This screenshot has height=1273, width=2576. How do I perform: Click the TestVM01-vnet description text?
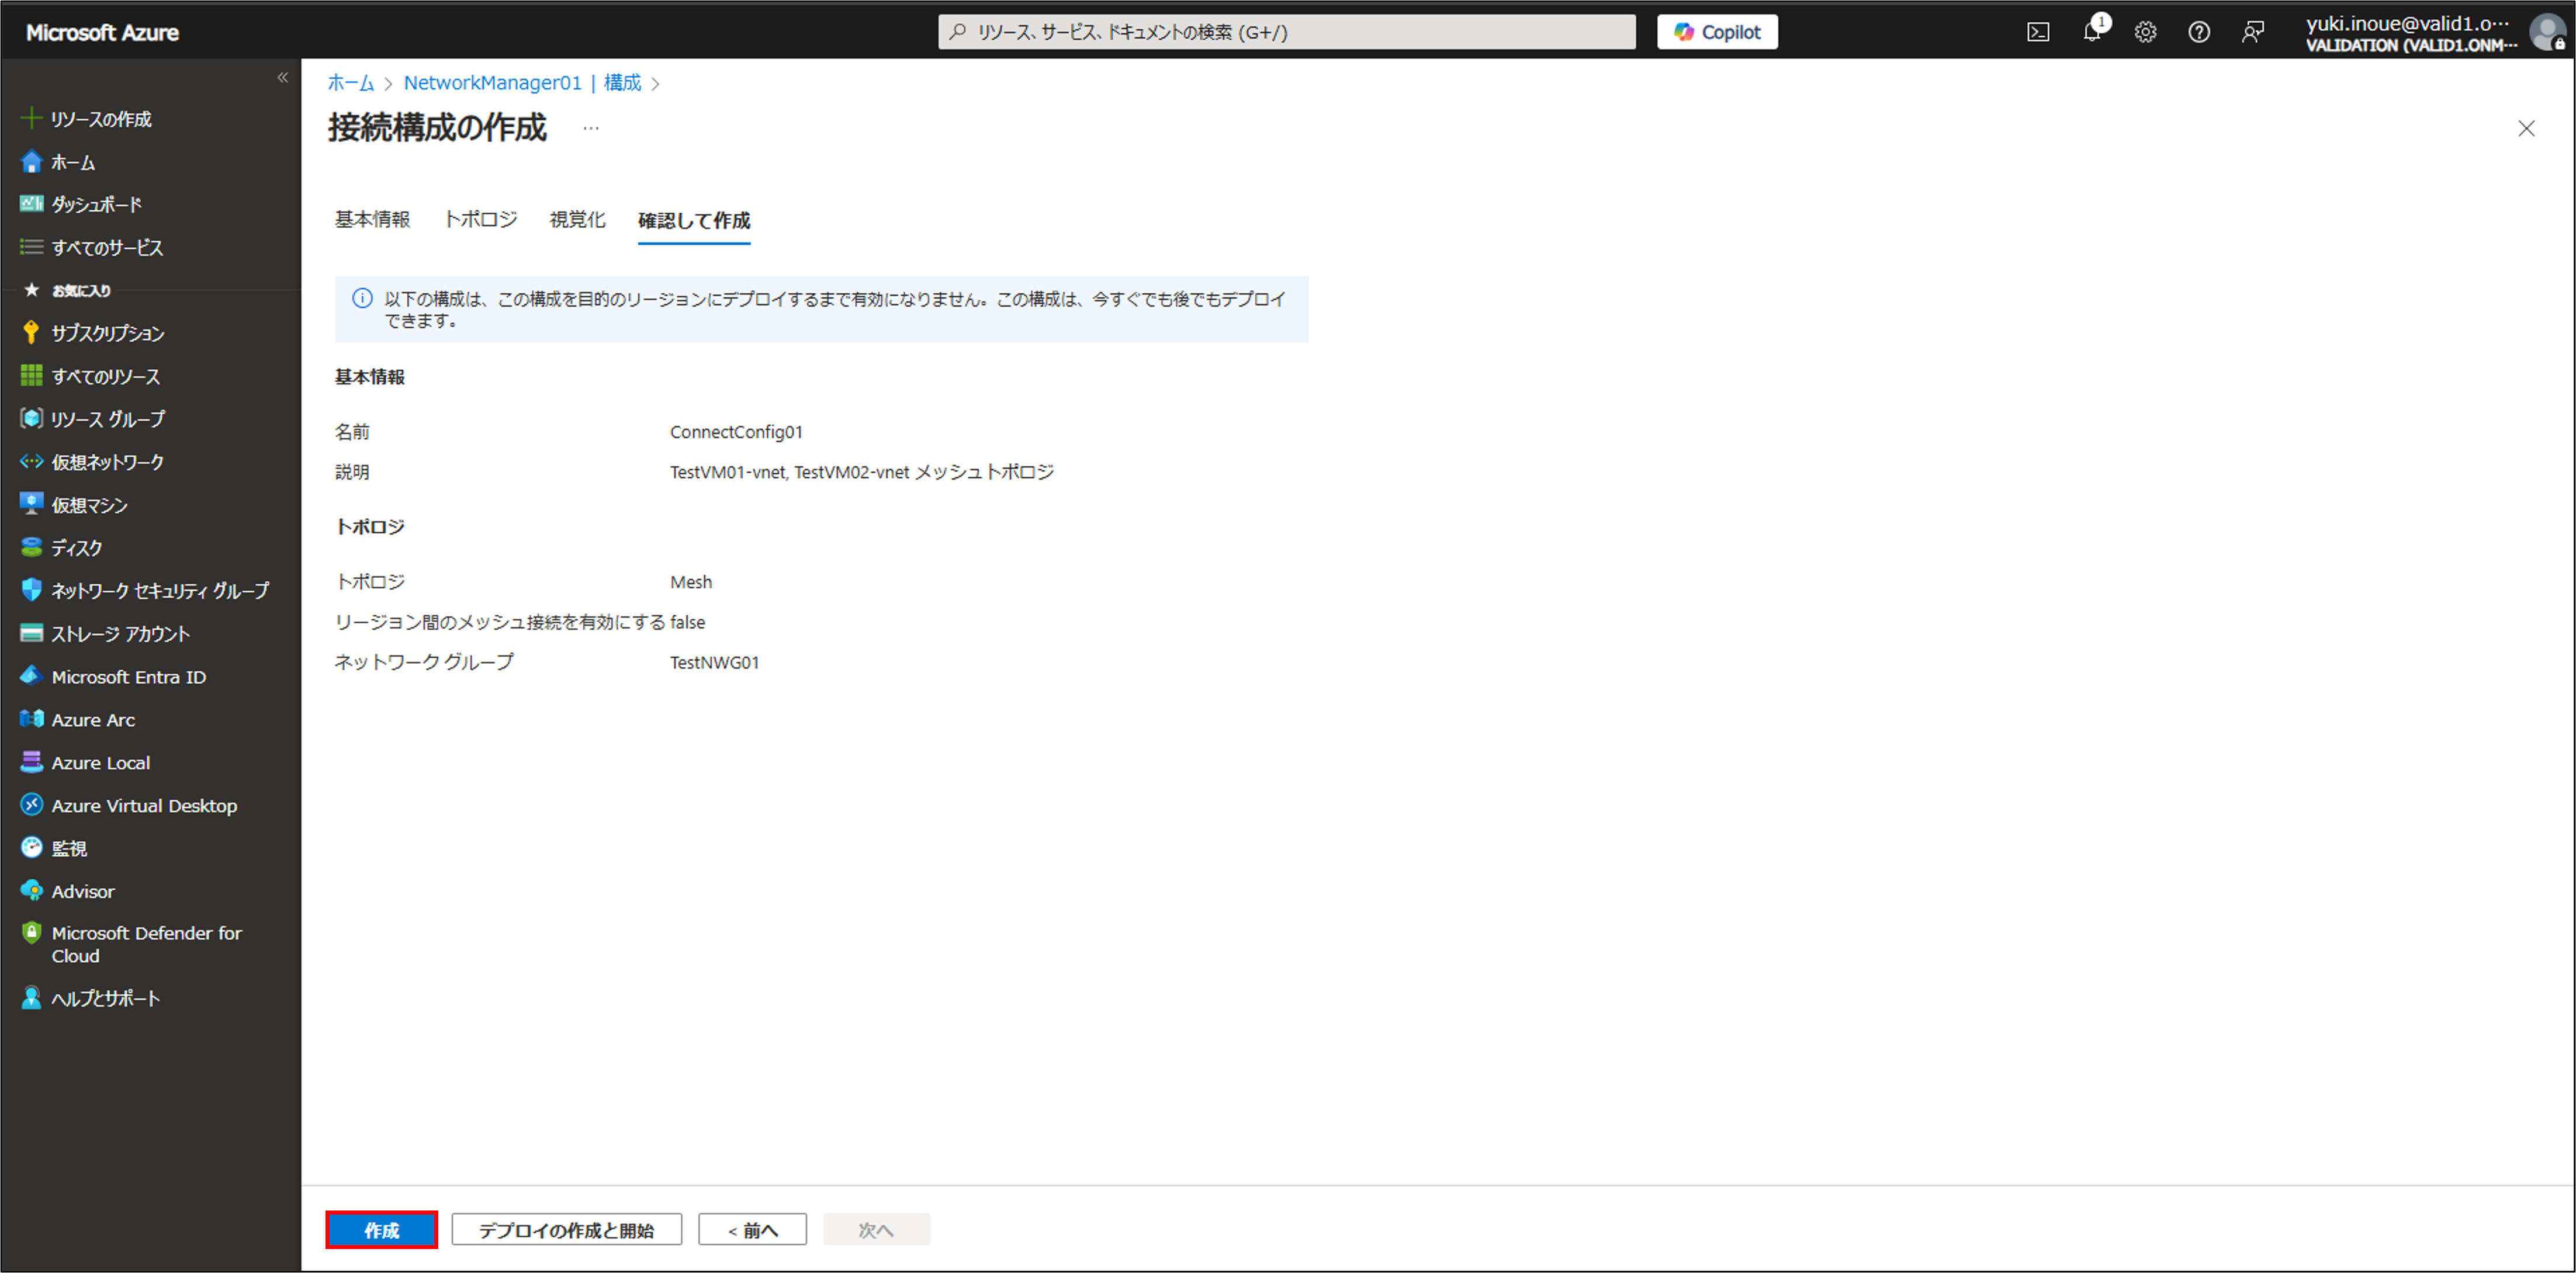862,472
